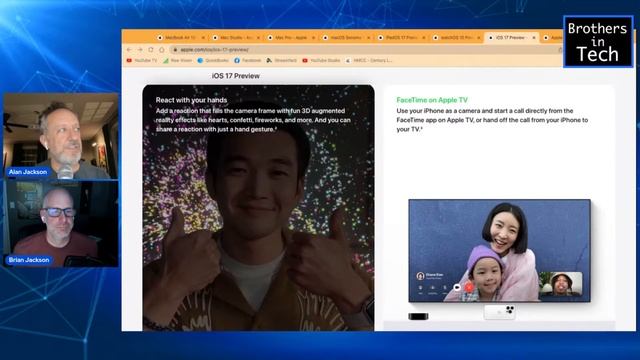
Task: Click the React with your hands heading
Action: (191, 100)
